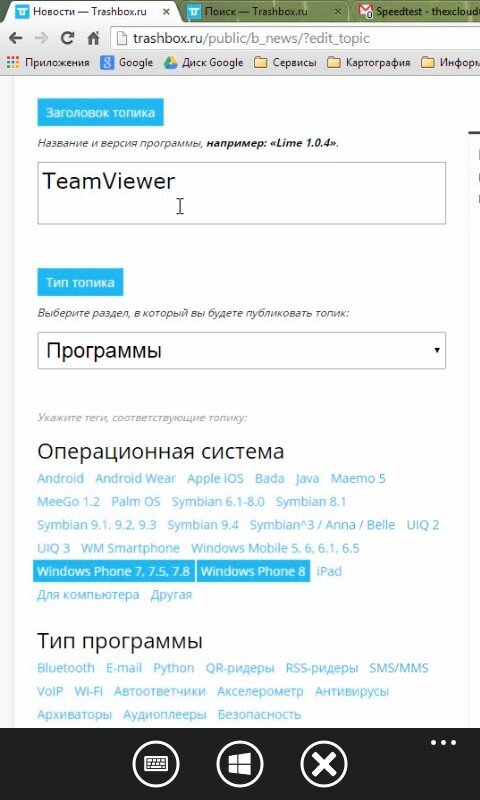
Task: Click the home icon in browser toolbar
Action: coord(93,38)
